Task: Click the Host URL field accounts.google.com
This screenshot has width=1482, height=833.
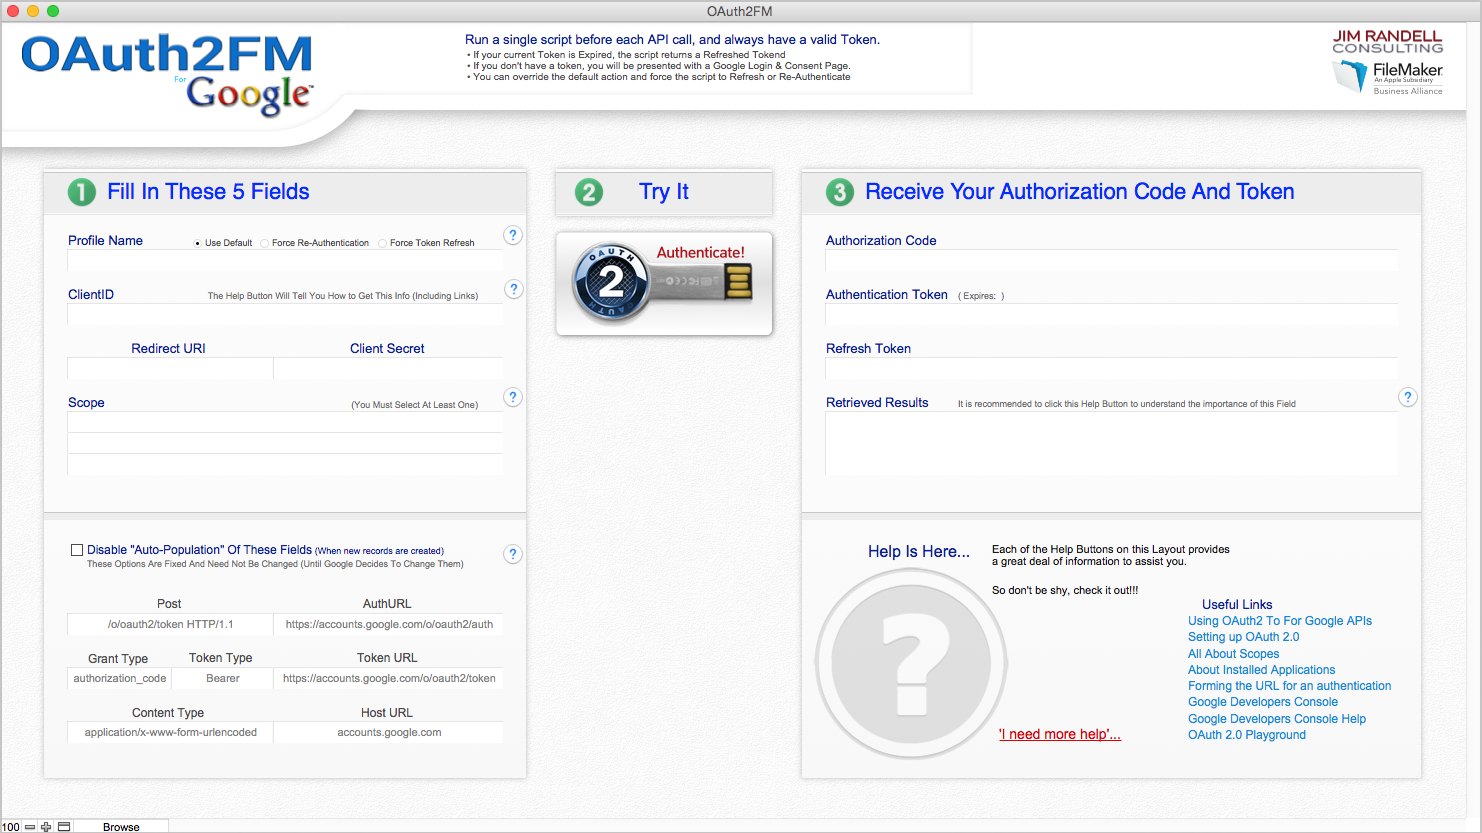Action: 389,732
